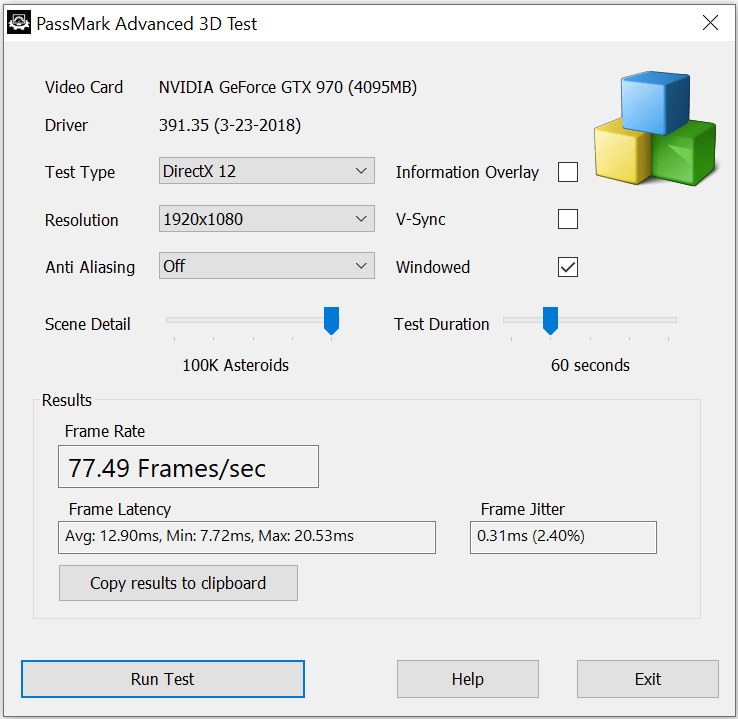The image size is (738, 719).
Task: Copy results to clipboard
Action: (x=178, y=583)
